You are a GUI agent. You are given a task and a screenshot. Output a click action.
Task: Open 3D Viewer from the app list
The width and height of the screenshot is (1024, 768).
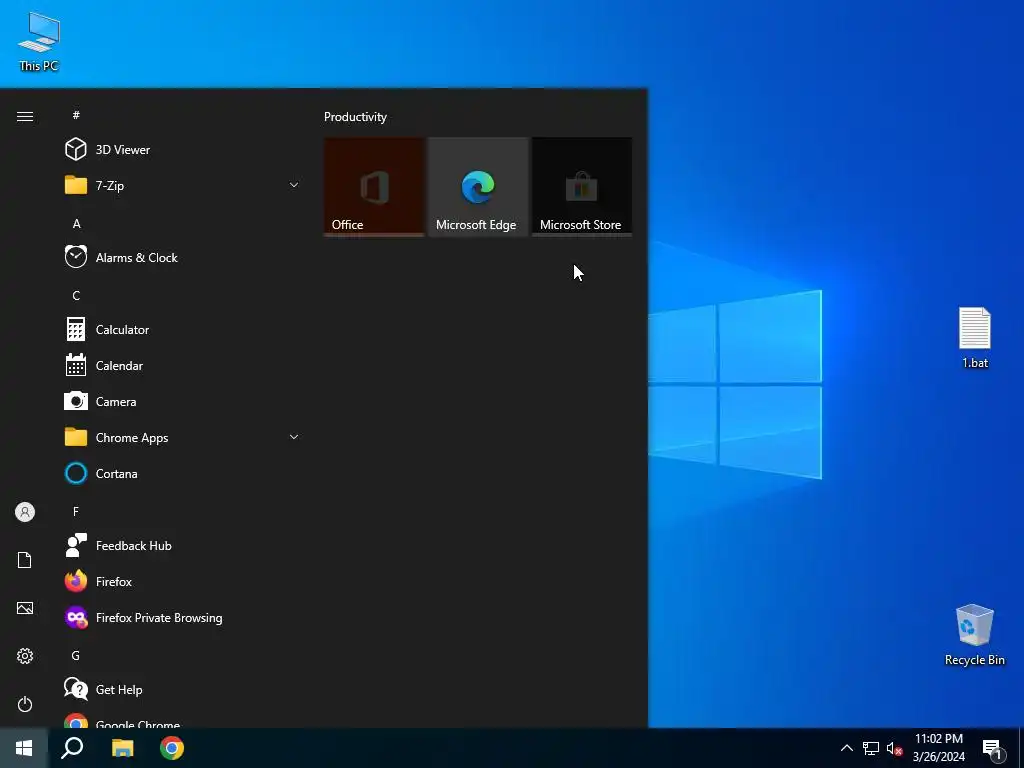tap(184, 150)
